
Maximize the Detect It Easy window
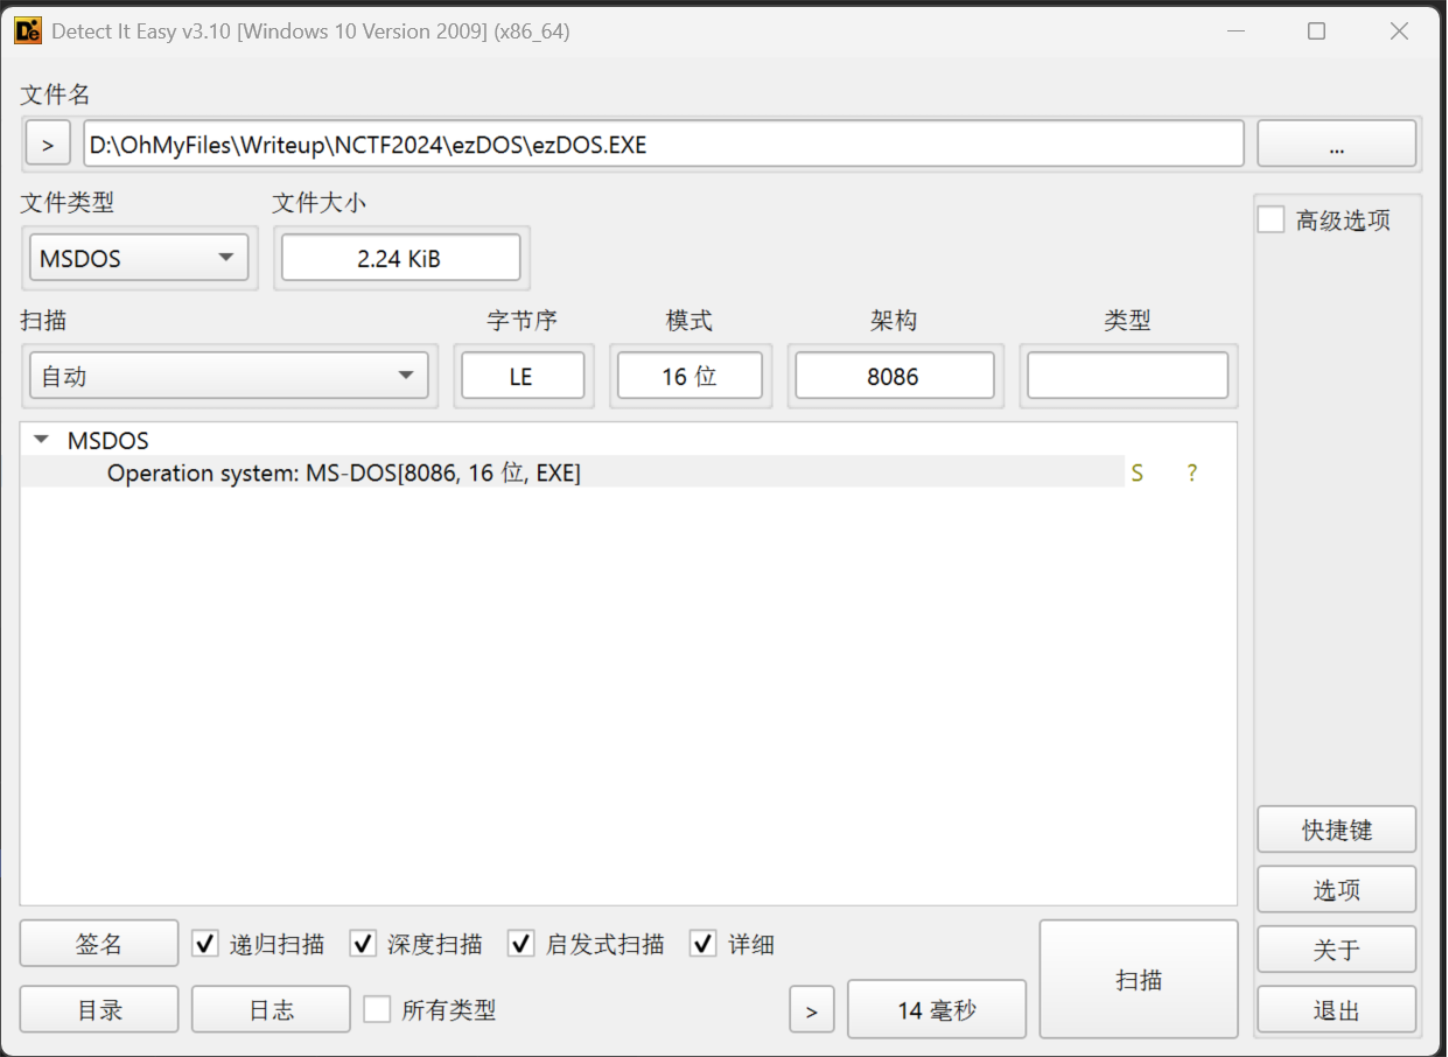[x=1317, y=31]
